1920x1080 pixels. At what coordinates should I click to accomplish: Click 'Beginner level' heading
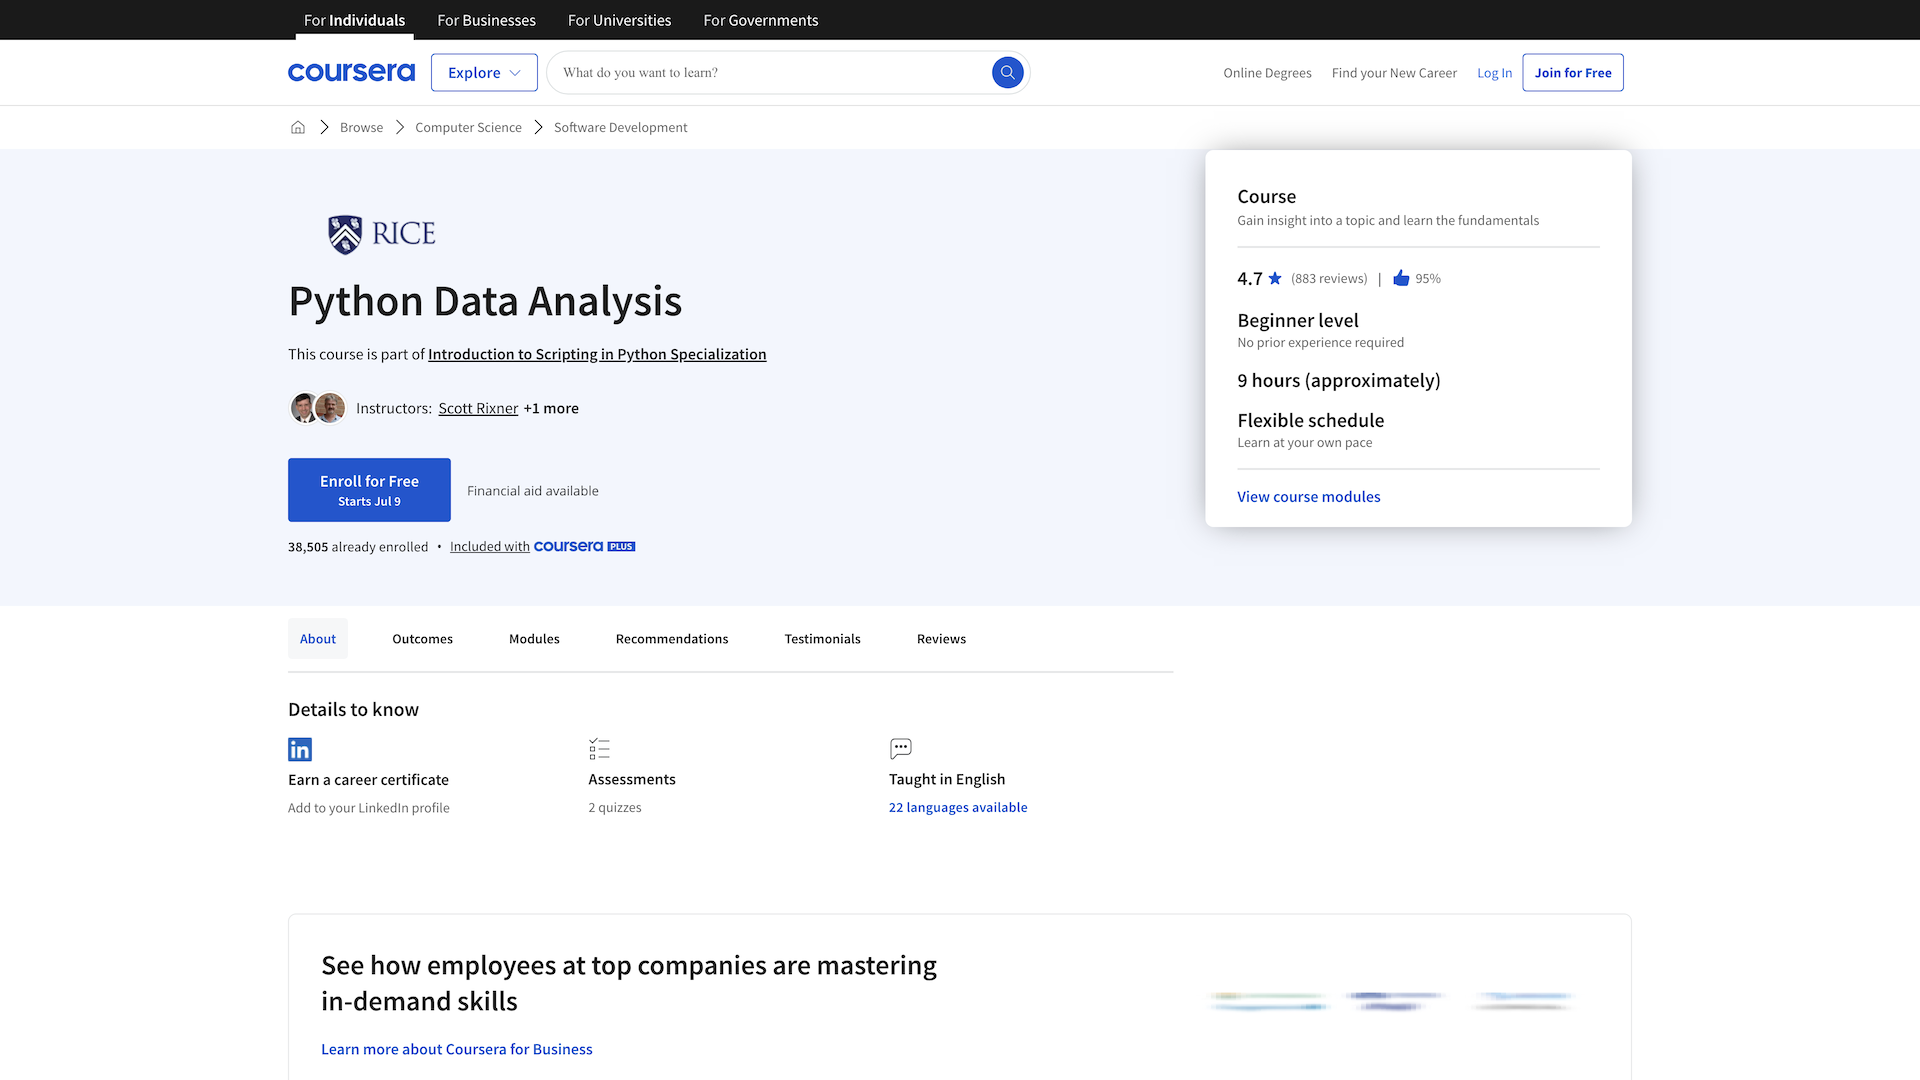coord(1298,320)
